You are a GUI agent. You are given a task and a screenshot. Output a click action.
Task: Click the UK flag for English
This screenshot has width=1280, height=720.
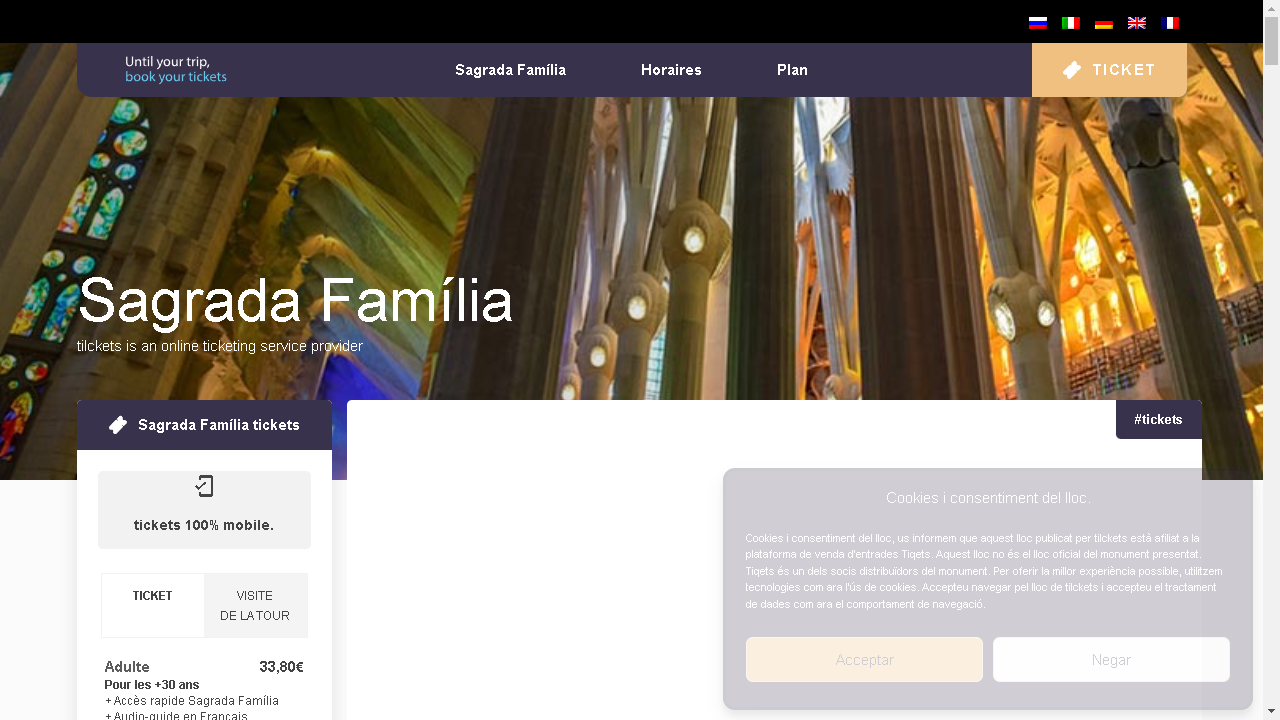click(x=1137, y=23)
